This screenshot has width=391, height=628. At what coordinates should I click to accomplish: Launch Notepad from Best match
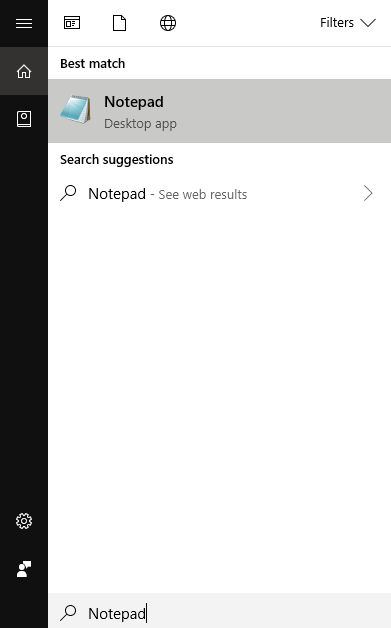(x=220, y=111)
